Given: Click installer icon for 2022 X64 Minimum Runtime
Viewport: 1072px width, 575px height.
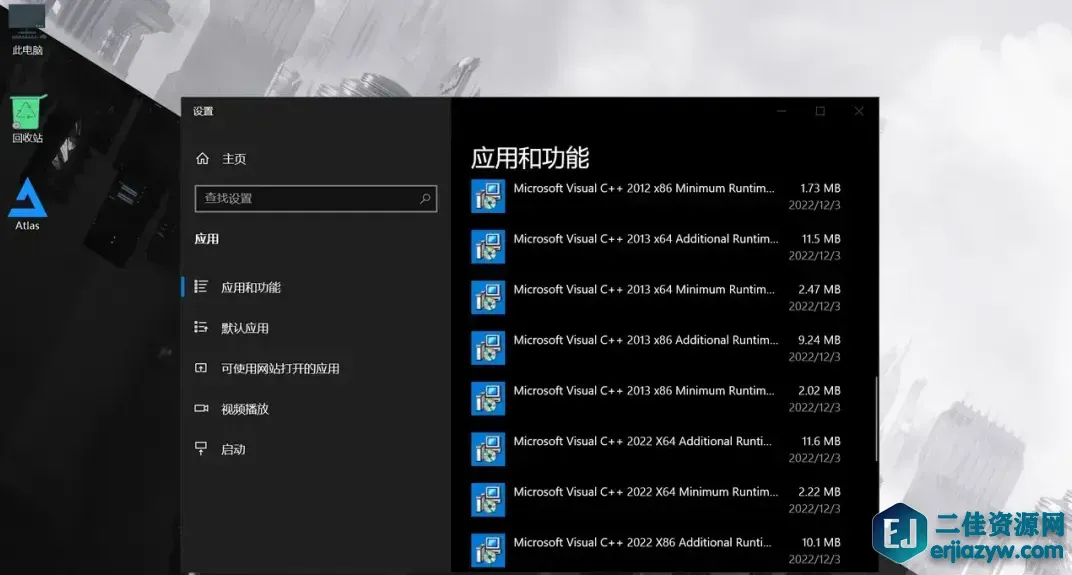Looking at the screenshot, I should tap(488, 500).
